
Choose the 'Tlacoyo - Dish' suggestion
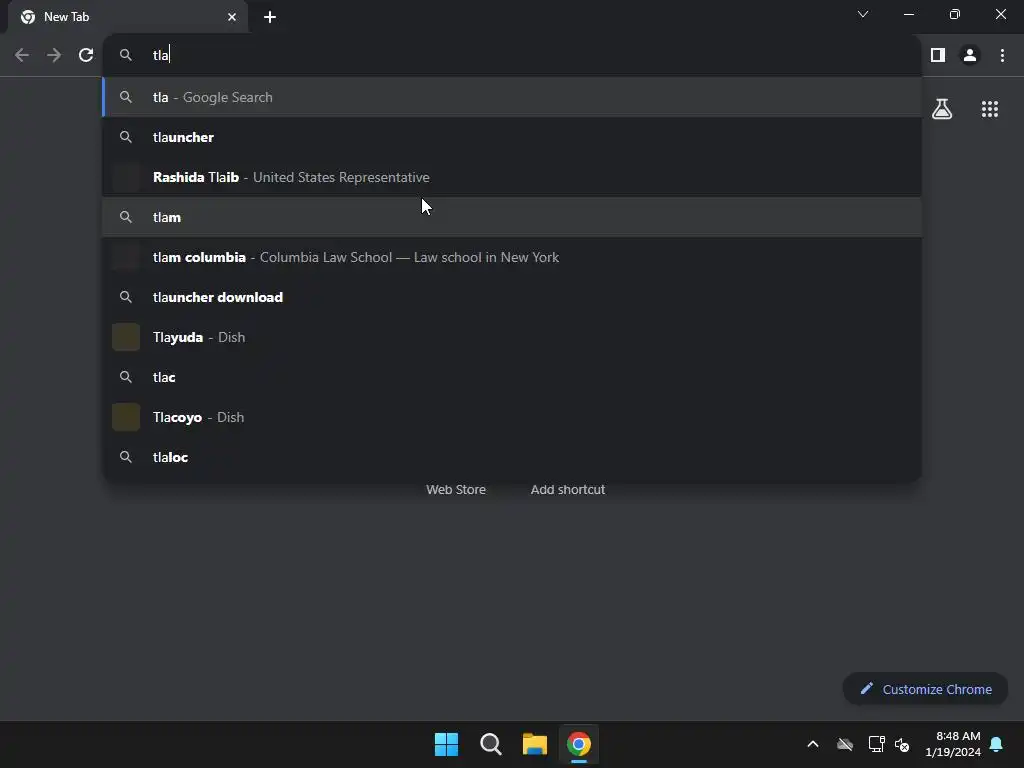click(x=511, y=417)
